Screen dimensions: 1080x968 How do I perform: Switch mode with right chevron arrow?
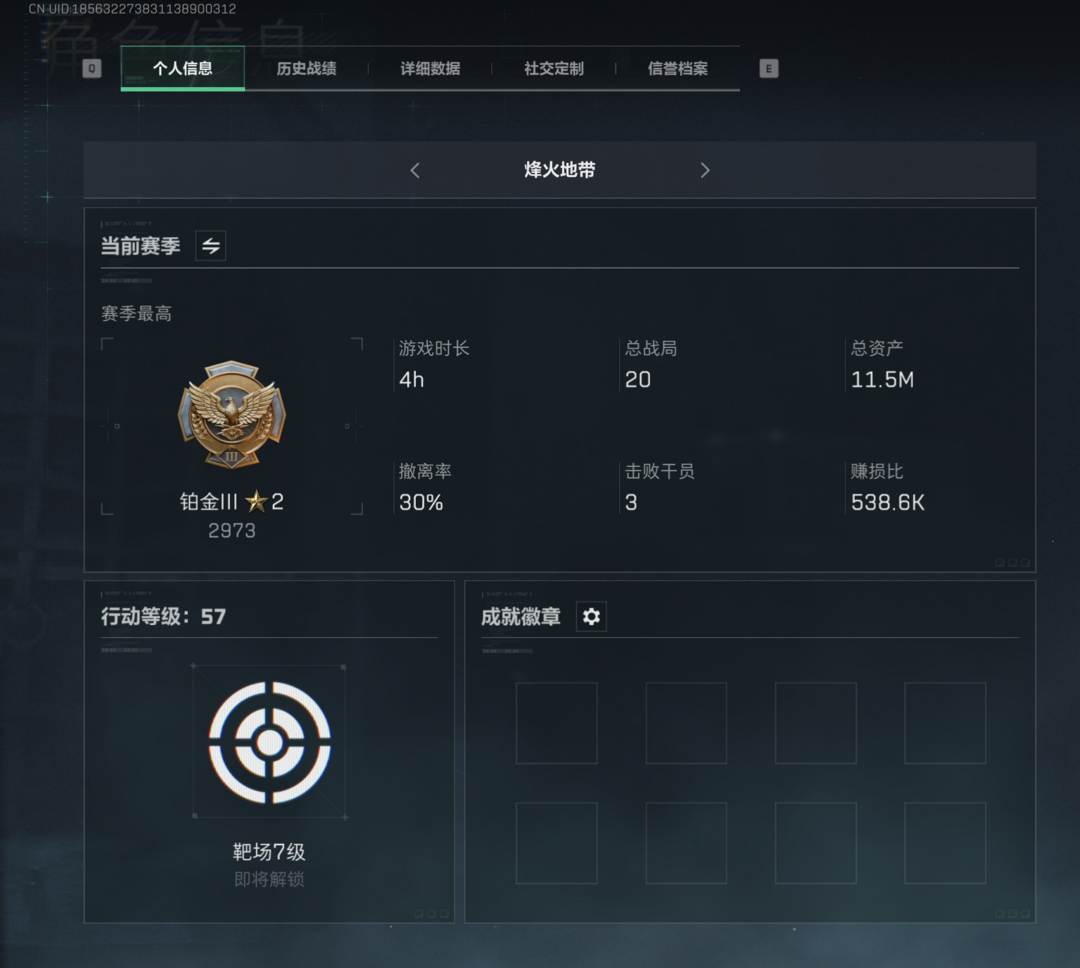click(705, 170)
